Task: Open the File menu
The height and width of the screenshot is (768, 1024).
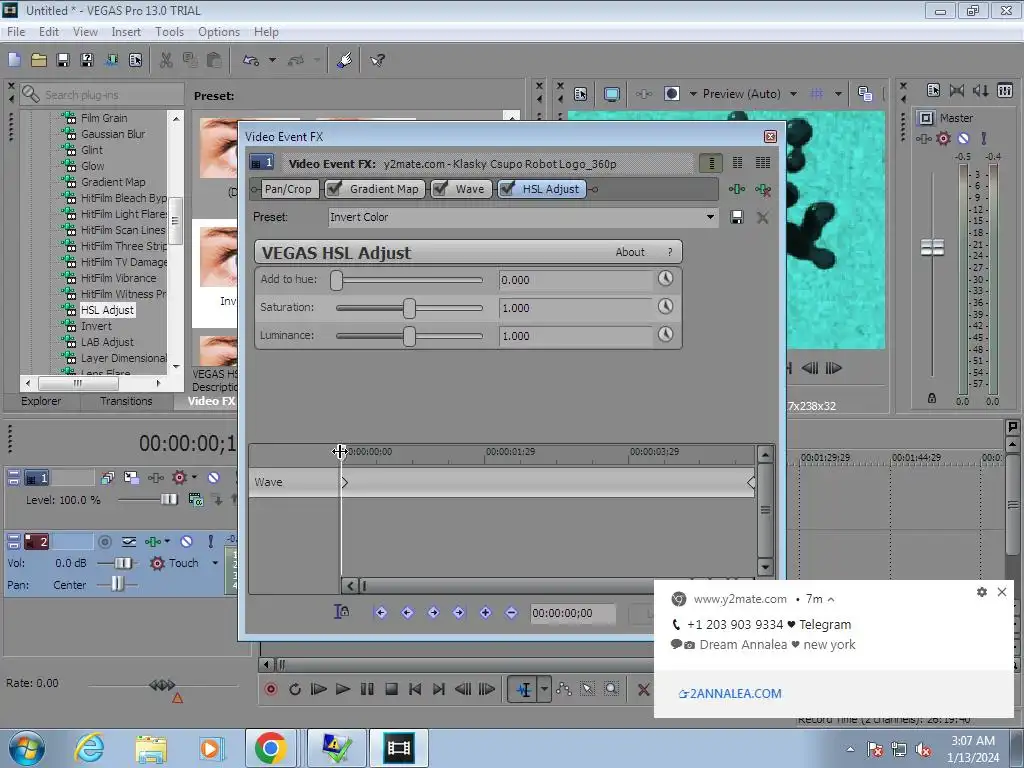Action: click(16, 31)
